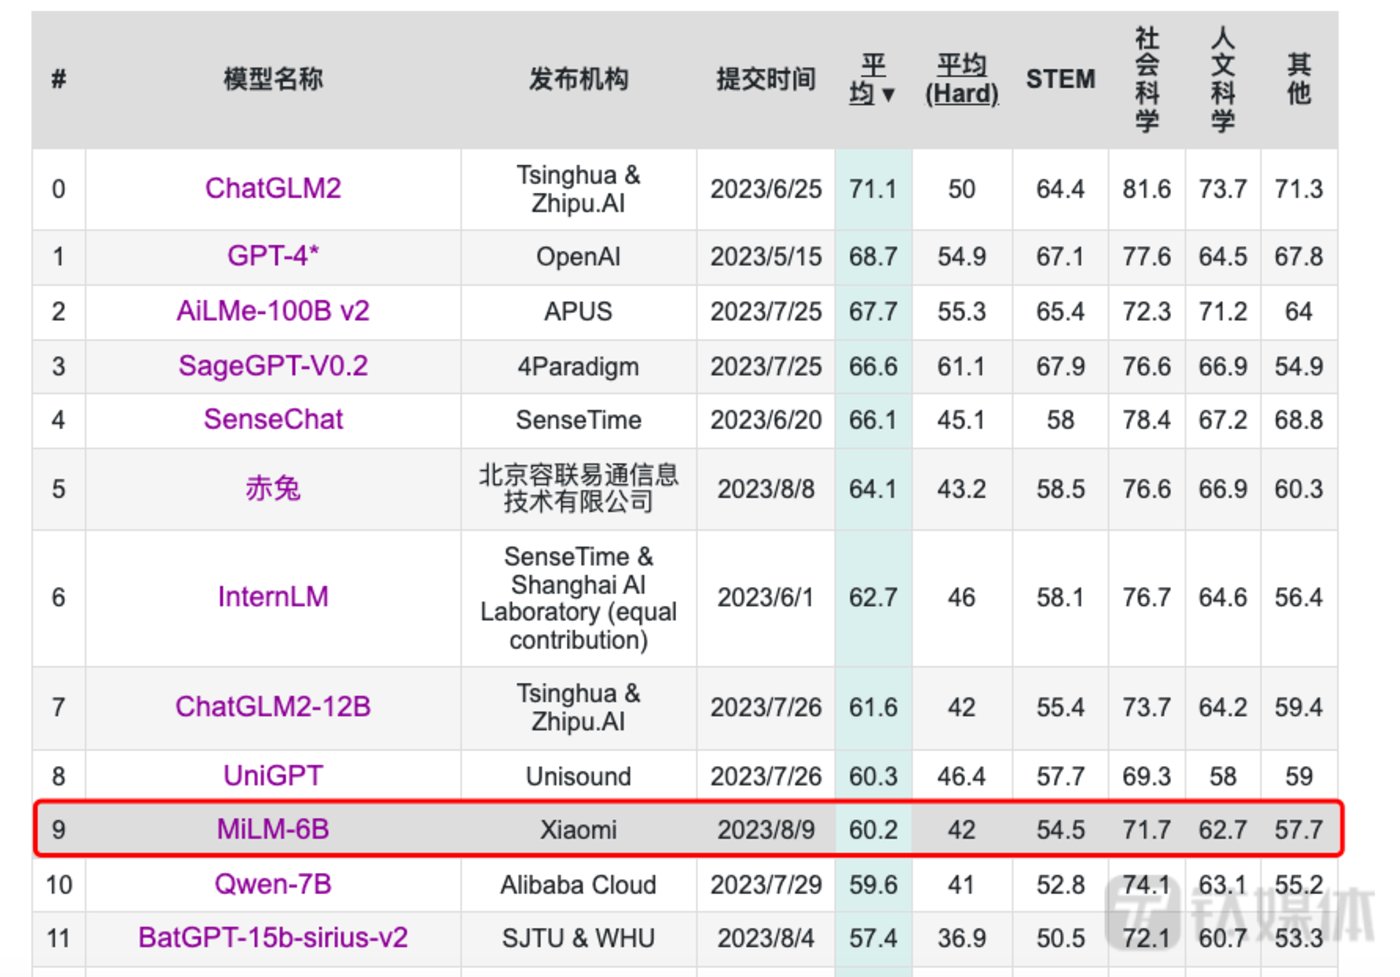
Task: Select the 2023/7/29 submission date
Action: click(766, 884)
